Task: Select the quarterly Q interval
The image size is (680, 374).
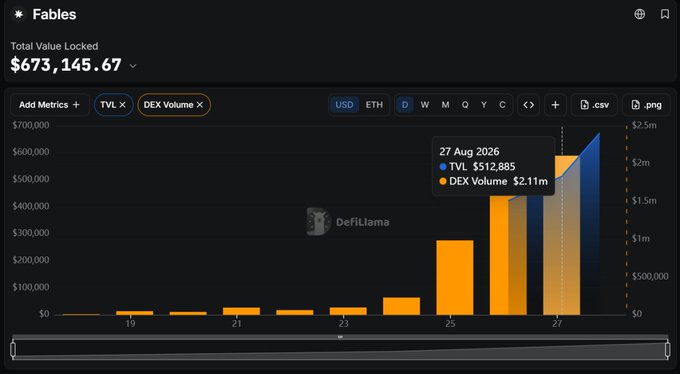Action: (x=465, y=105)
